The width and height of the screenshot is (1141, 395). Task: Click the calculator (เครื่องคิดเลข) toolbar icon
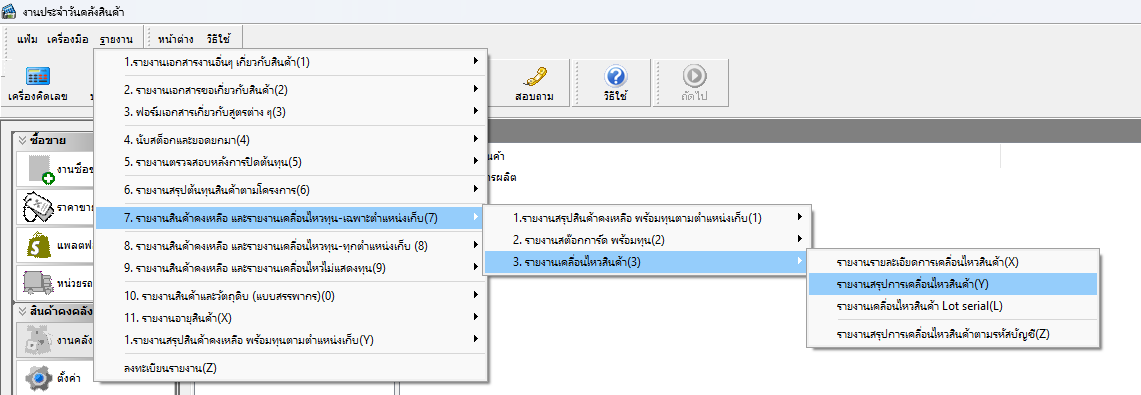click(x=37, y=76)
